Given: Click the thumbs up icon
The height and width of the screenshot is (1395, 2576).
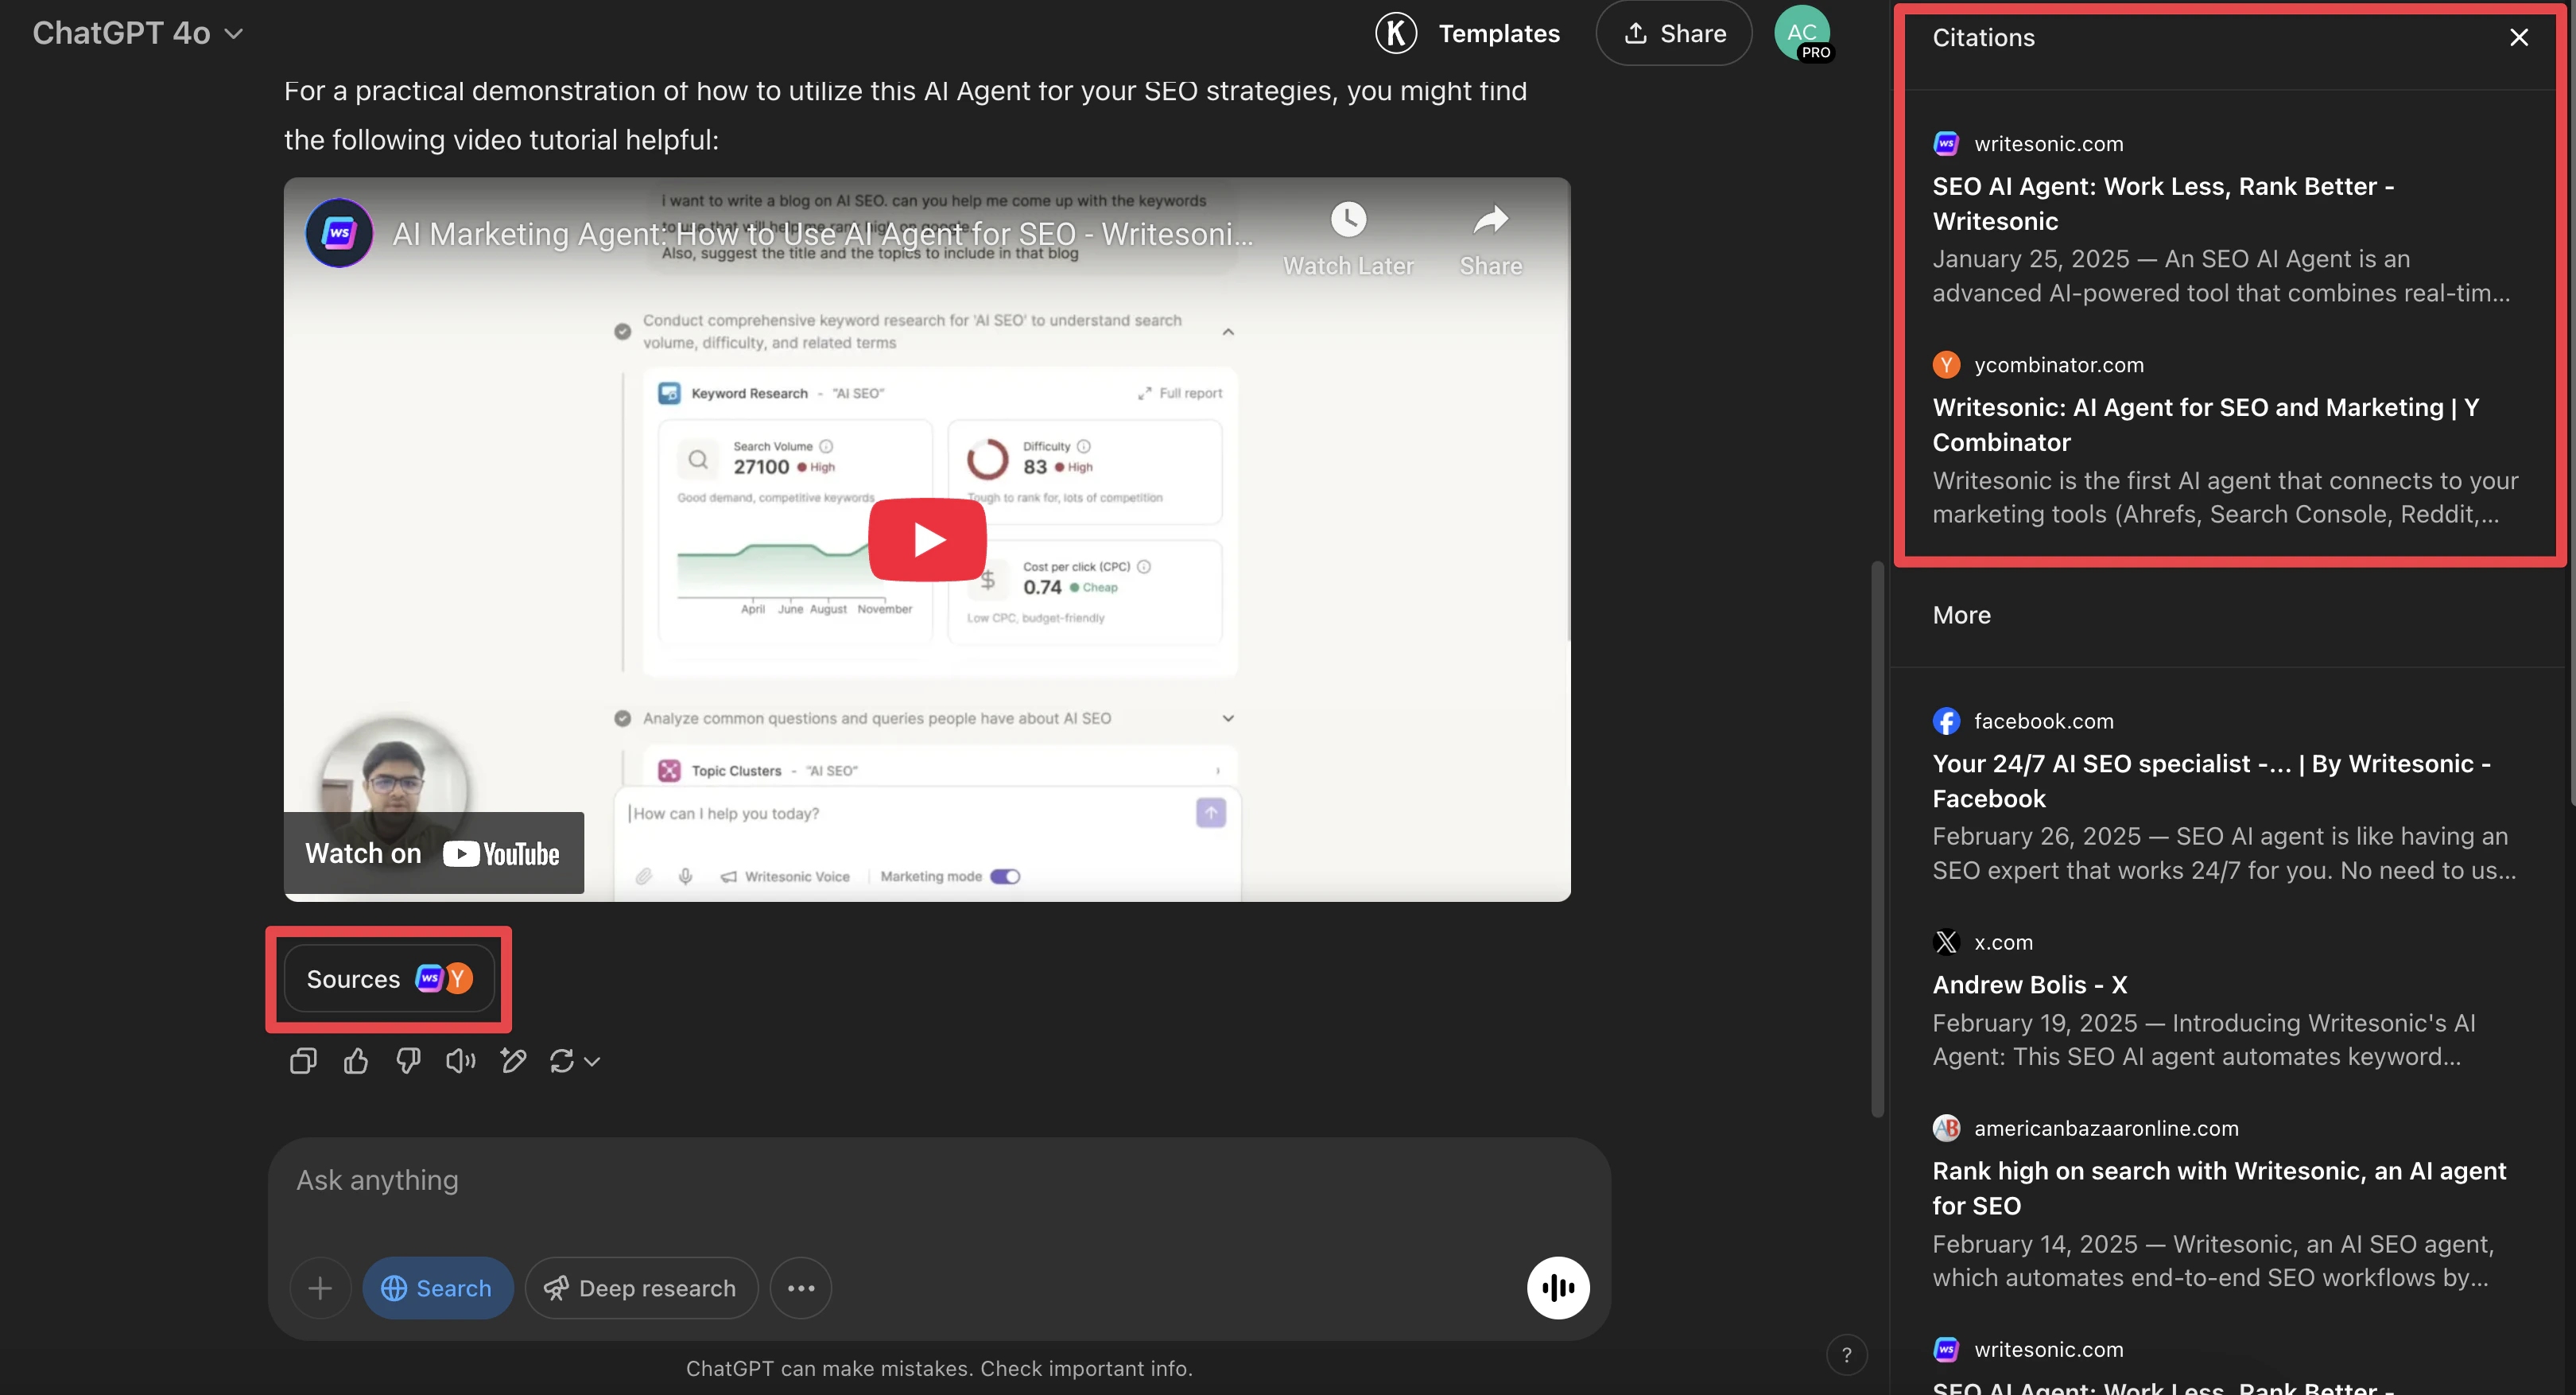Looking at the screenshot, I should click(356, 1061).
